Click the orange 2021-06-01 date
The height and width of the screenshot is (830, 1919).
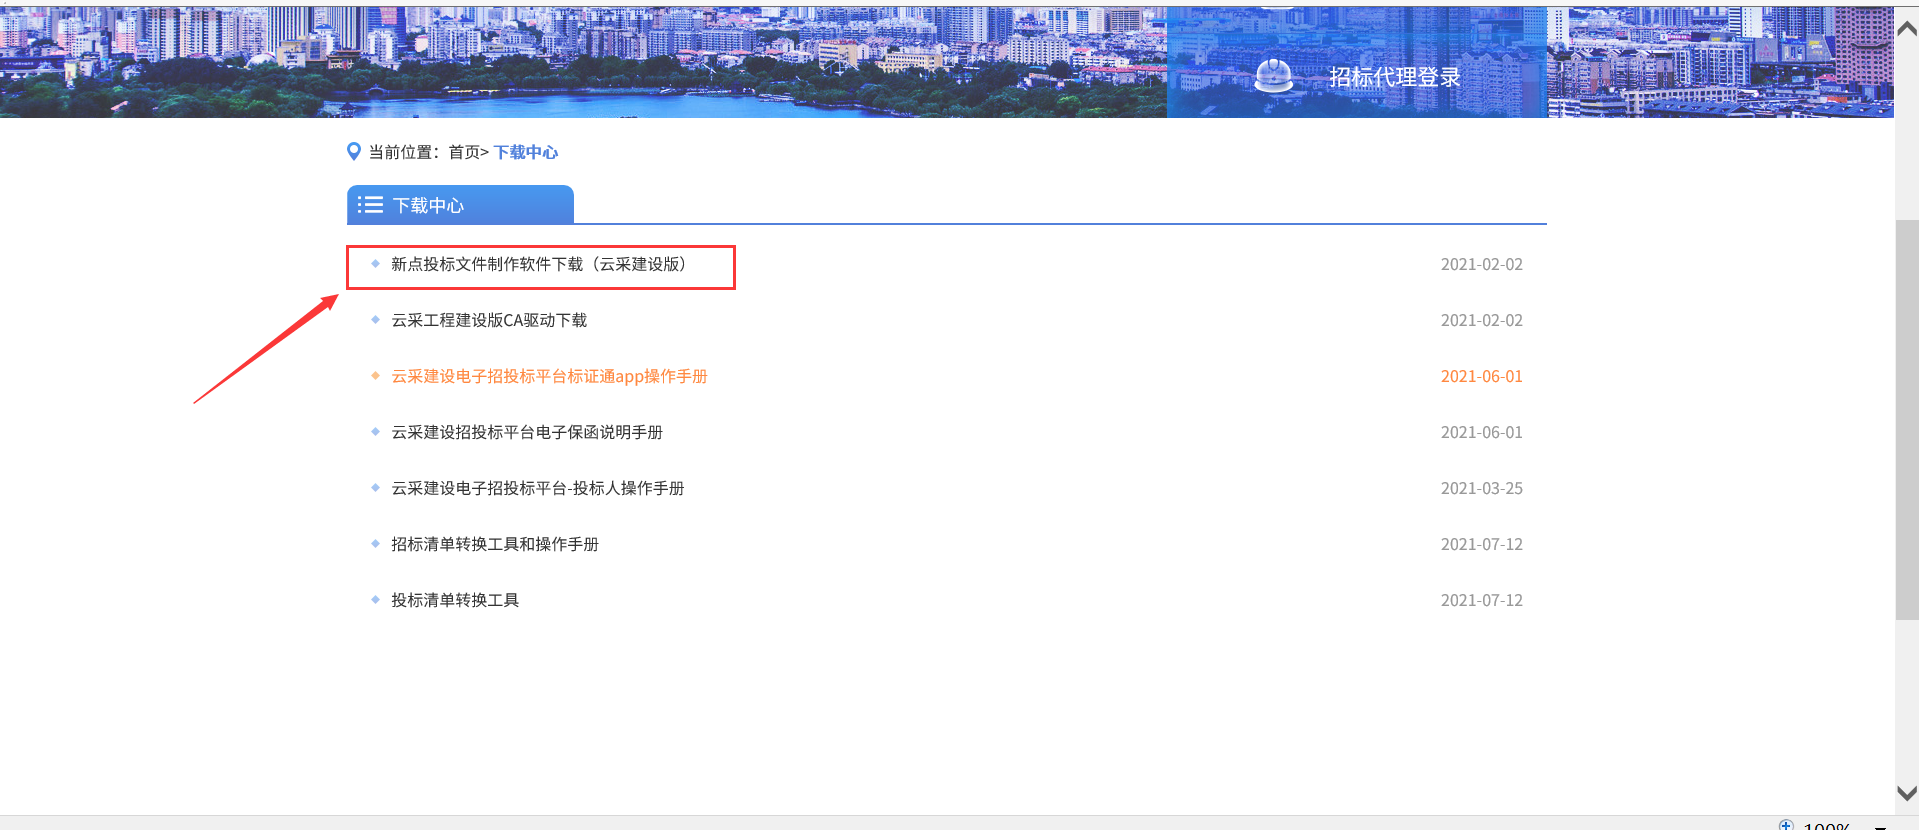(x=1481, y=376)
